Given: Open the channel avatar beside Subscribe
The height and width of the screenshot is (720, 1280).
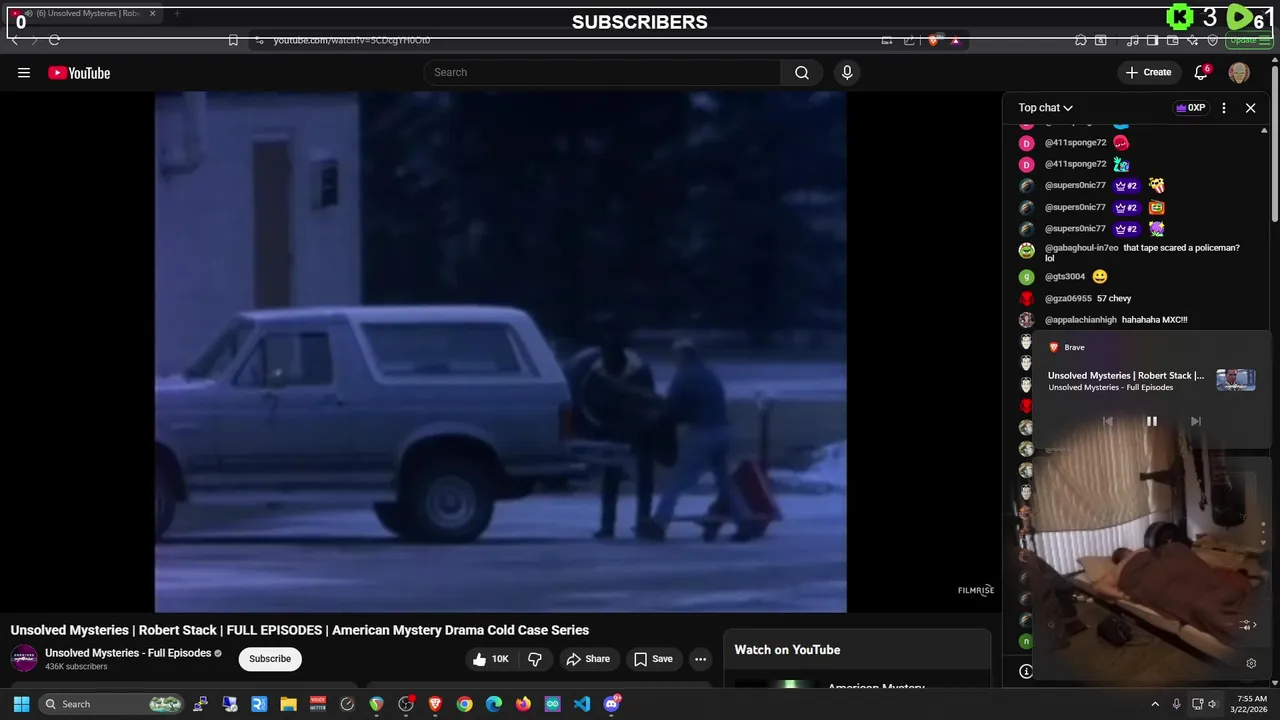Looking at the screenshot, I should pos(24,658).
